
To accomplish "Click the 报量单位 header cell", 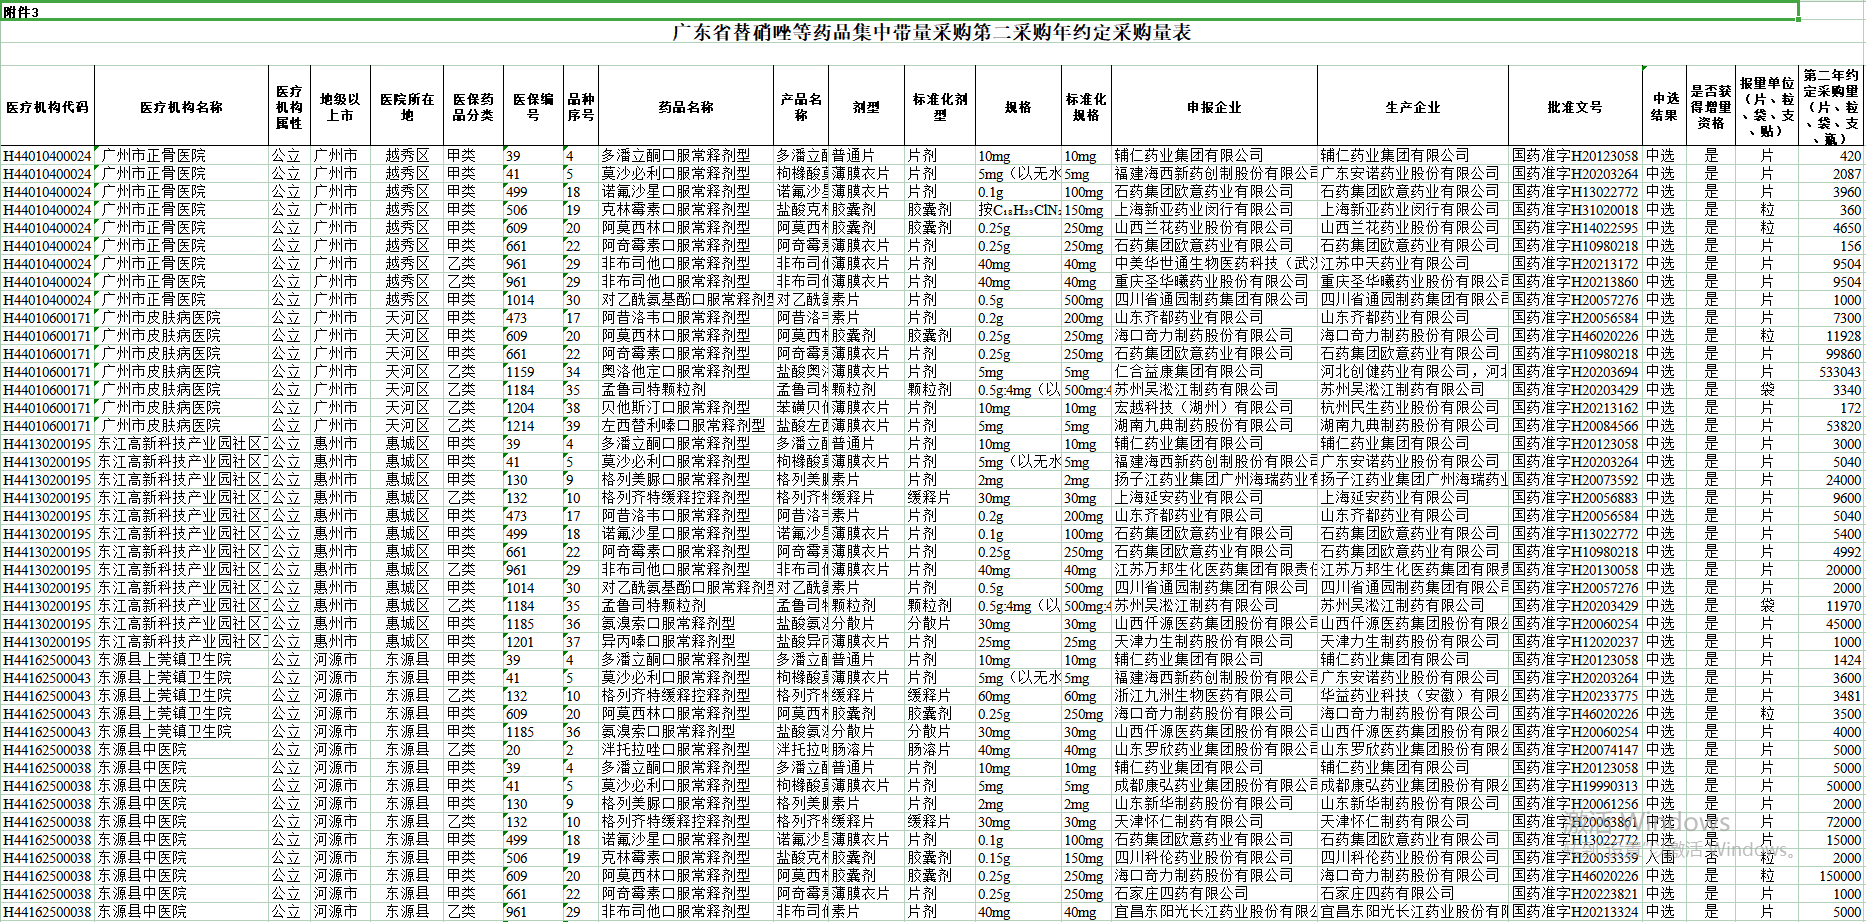I will pos(1767,107).
